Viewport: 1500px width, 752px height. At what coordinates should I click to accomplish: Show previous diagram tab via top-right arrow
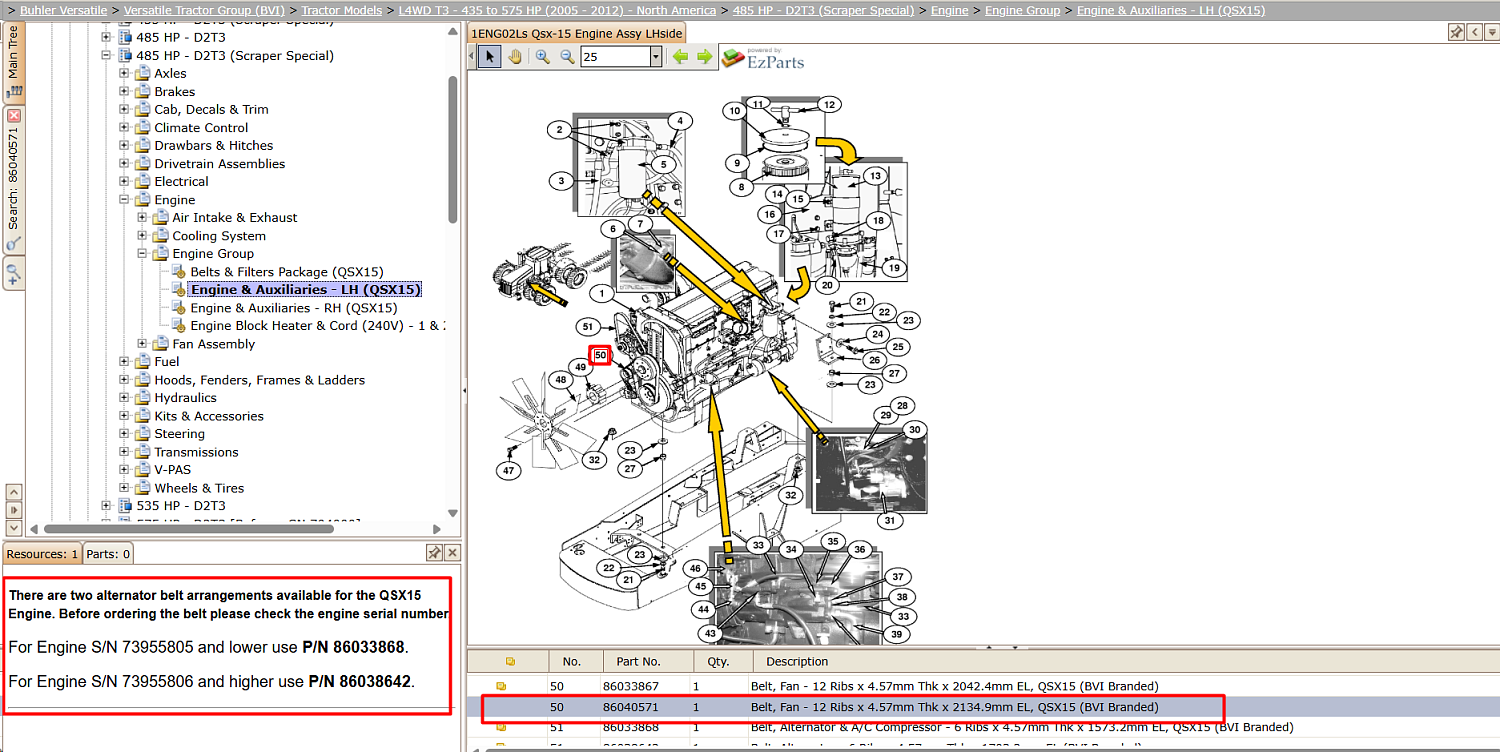pyautogui.click(x=1474, y=33)
